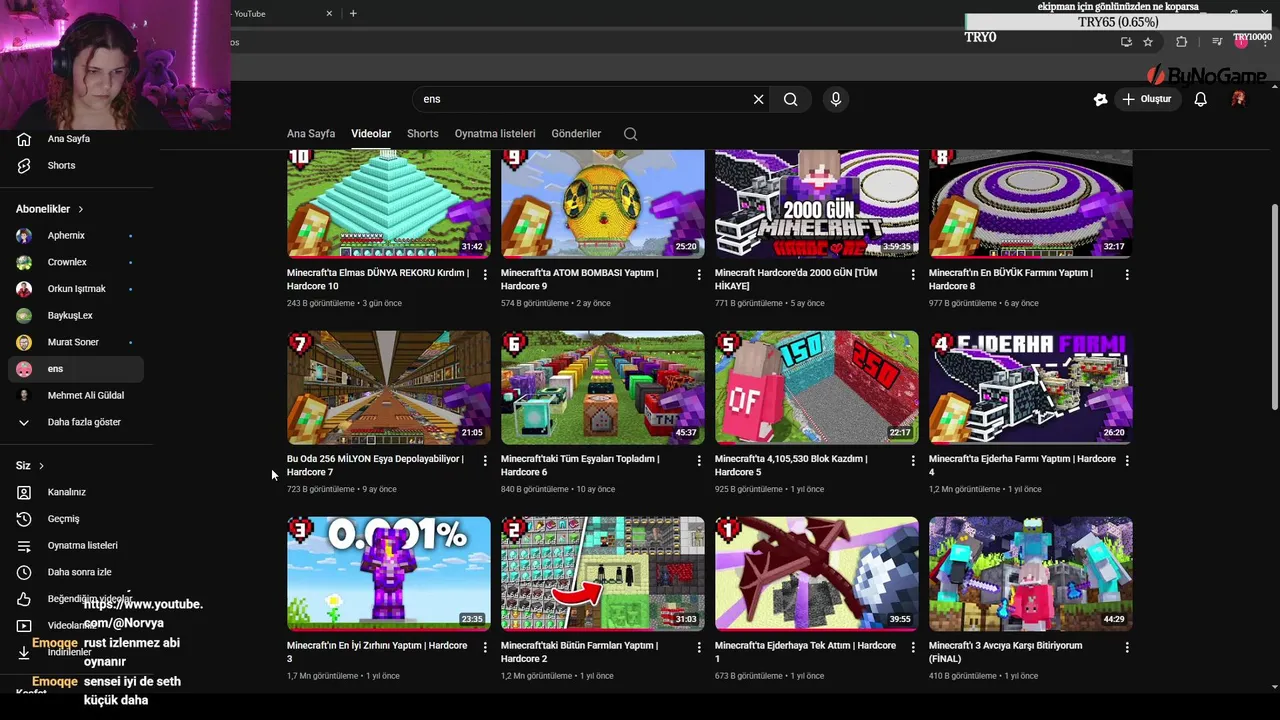
Task: Switch to the Ana Sayfa channel tab
Action: (311, 134)
